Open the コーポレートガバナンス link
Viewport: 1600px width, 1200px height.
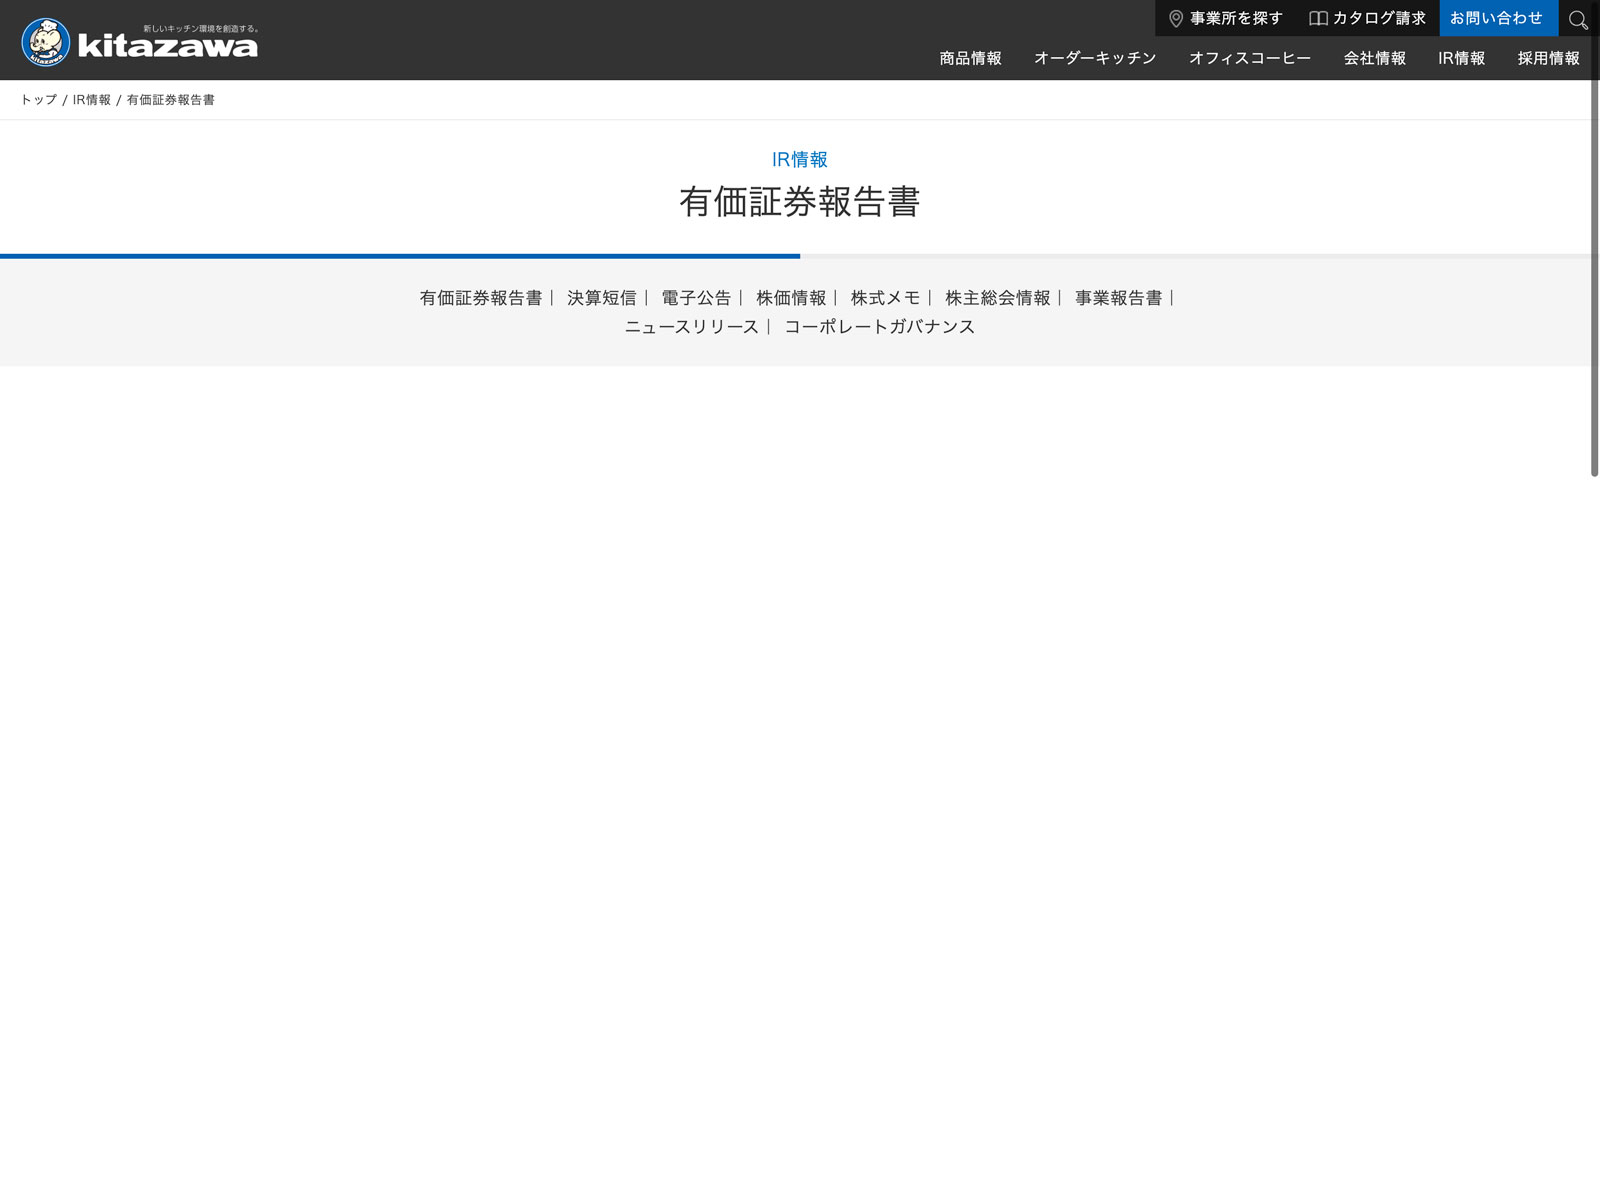pyautogui.click(x=879, y=327)
